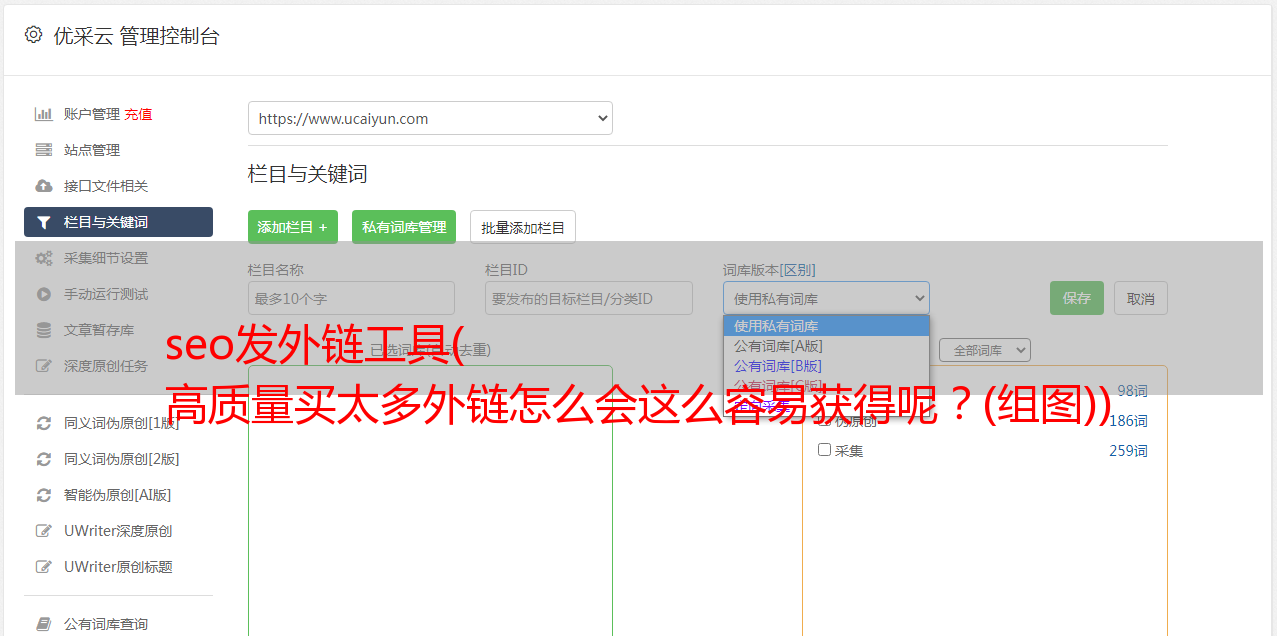Click the 取消 button
This screenshot has width=1277, height=636.
click(1141, 298)
